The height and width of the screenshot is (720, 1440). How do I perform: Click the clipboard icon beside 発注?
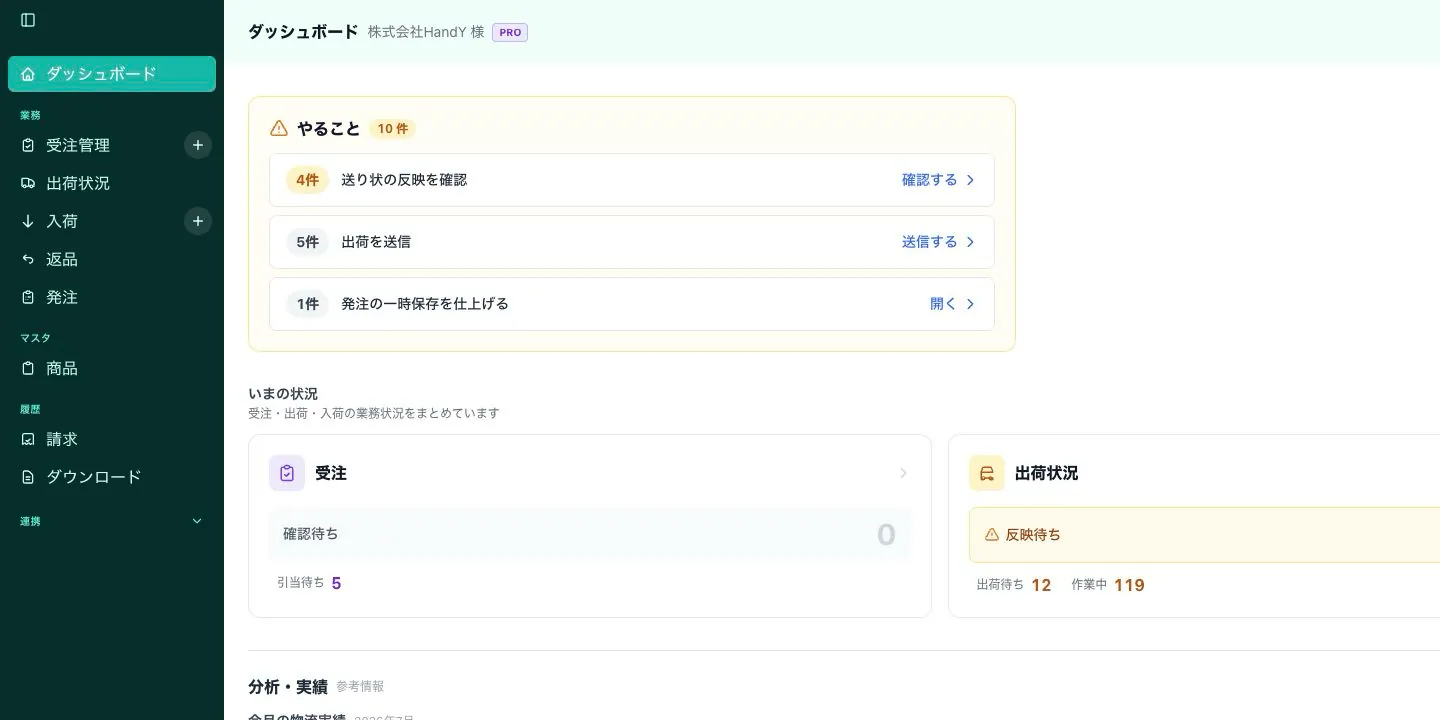point(28,297)
